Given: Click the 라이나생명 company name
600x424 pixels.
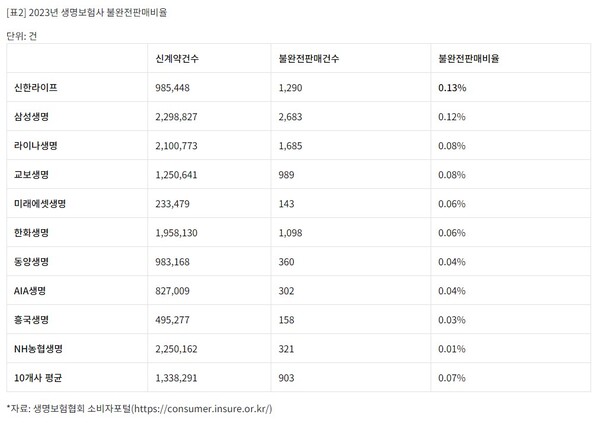Looking at the screenshot, I should [37, 146].
